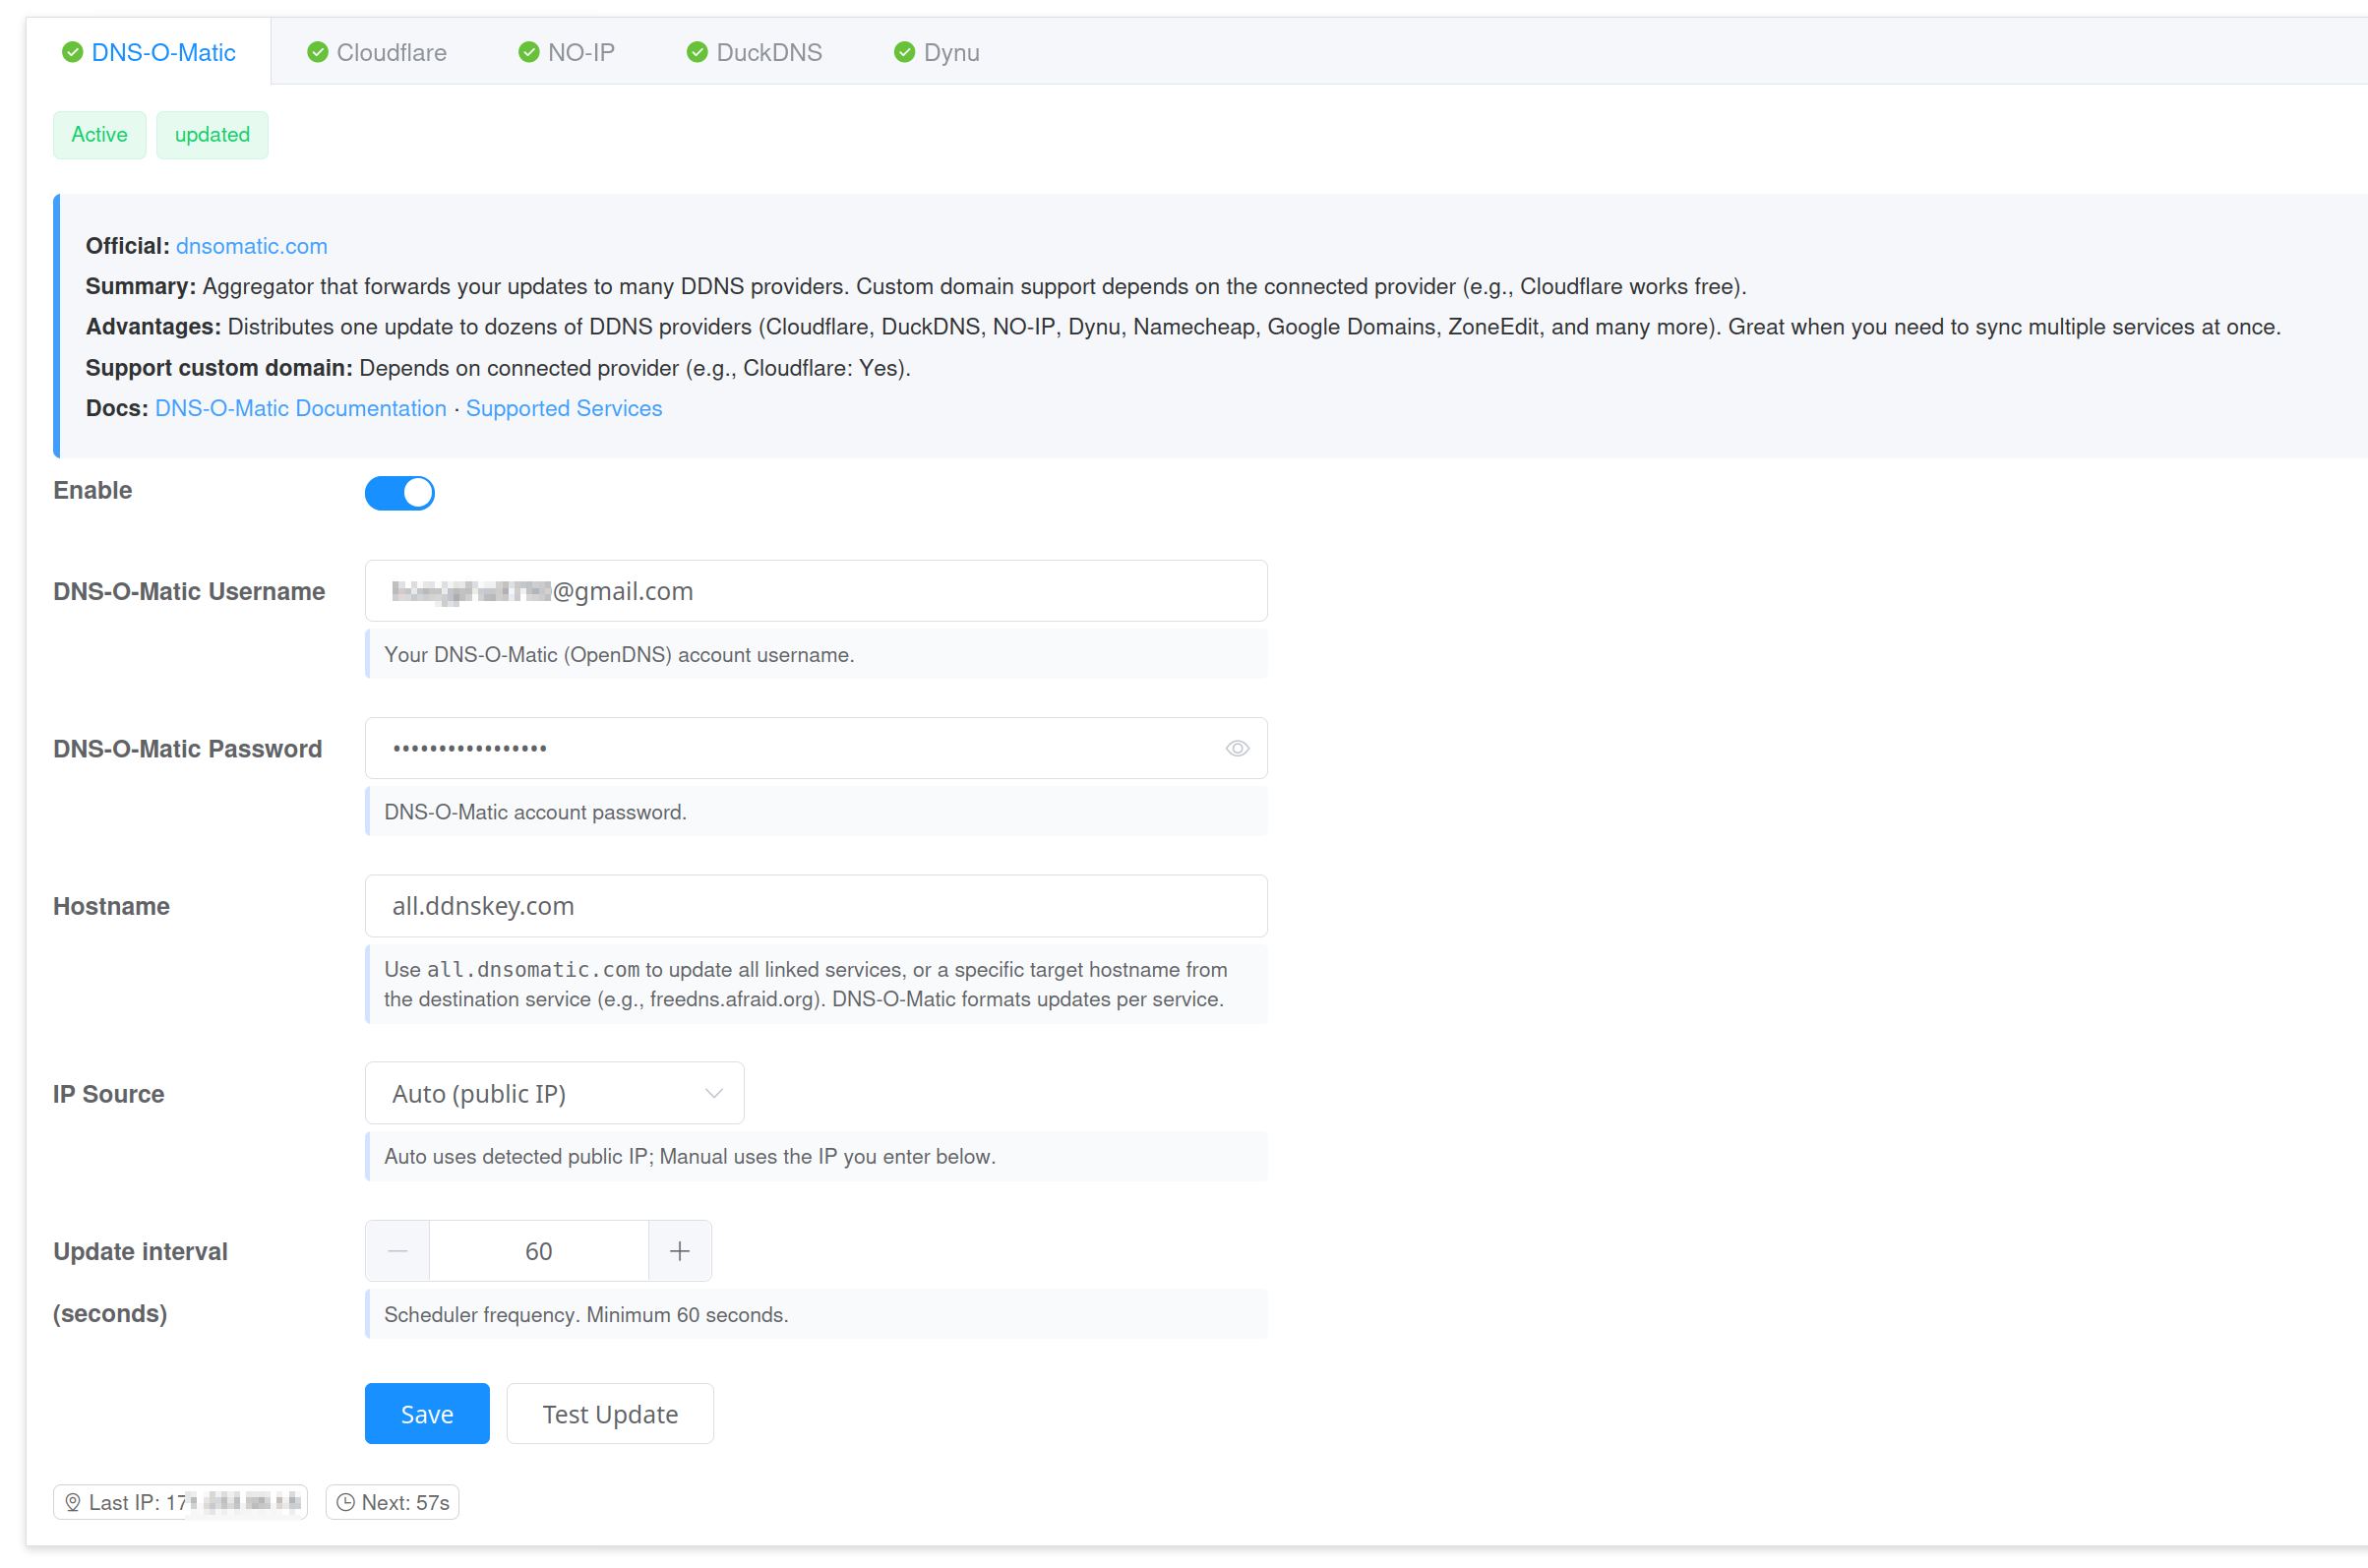Click the location pin icon beside Last IP
The width and height of the screenshot is (2368, 1568).
(72, 1502)
